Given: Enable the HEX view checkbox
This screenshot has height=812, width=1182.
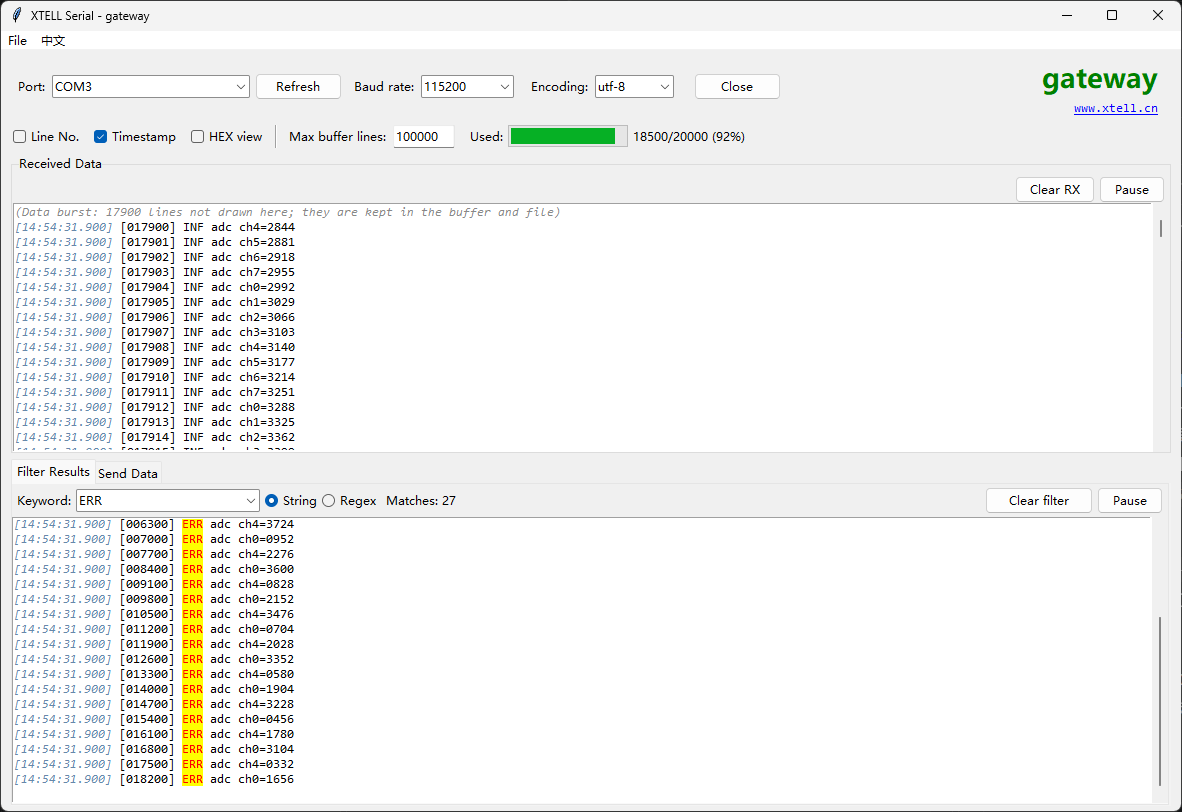Looking at the screenshot, I should (198, 136).
